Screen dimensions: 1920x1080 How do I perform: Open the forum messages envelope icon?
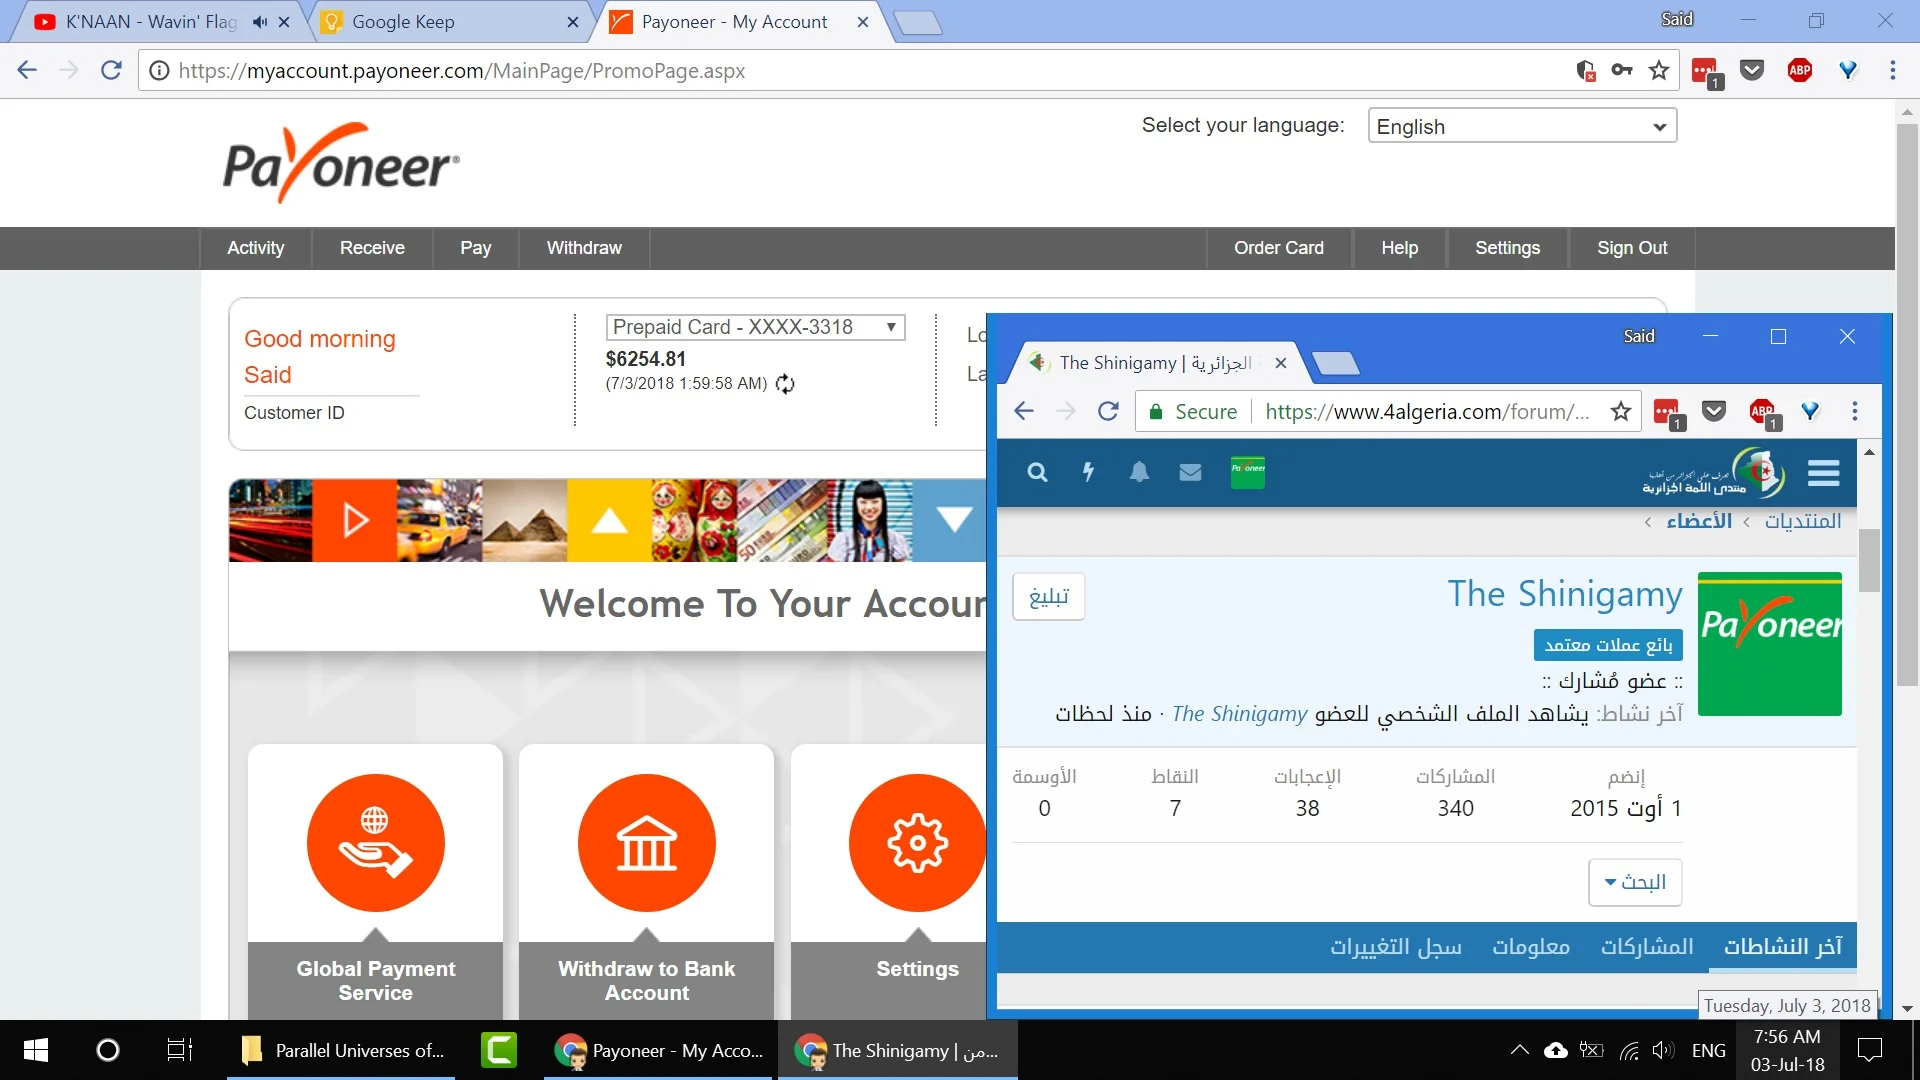[x=1190, y=472]
